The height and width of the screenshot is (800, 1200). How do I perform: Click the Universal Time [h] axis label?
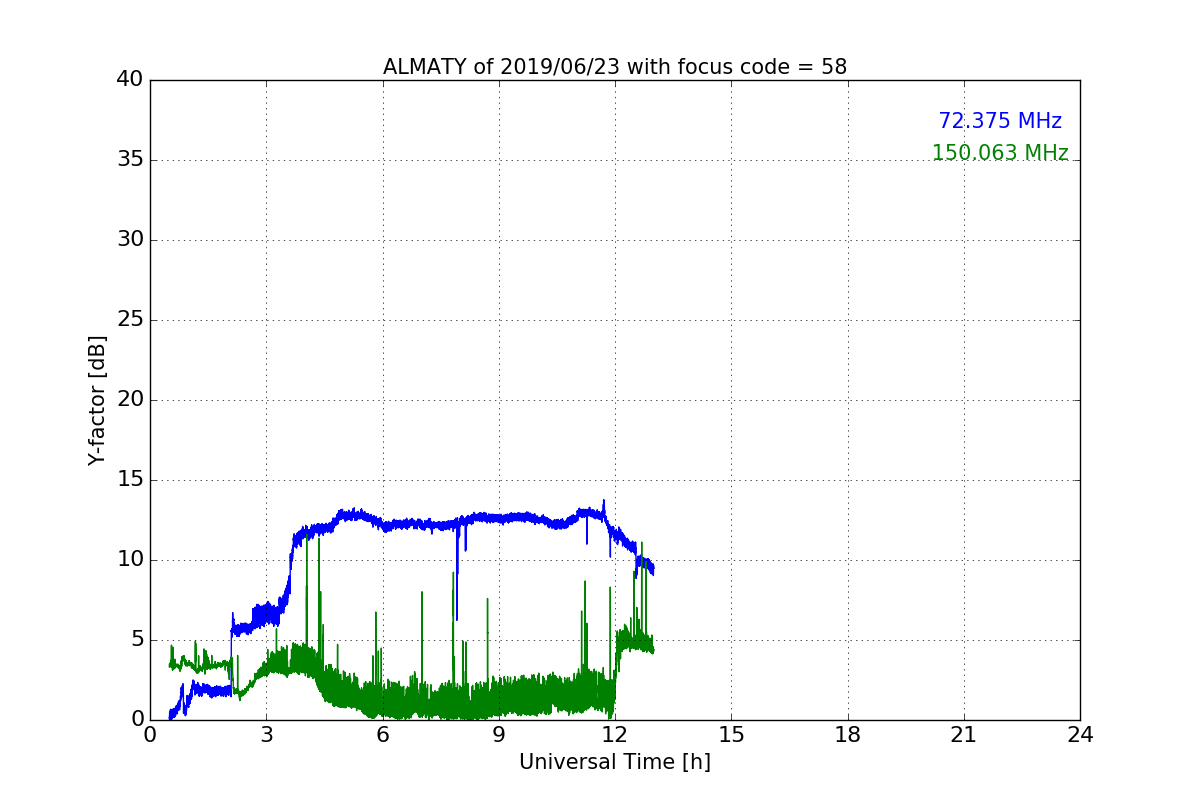coord(615,762)
